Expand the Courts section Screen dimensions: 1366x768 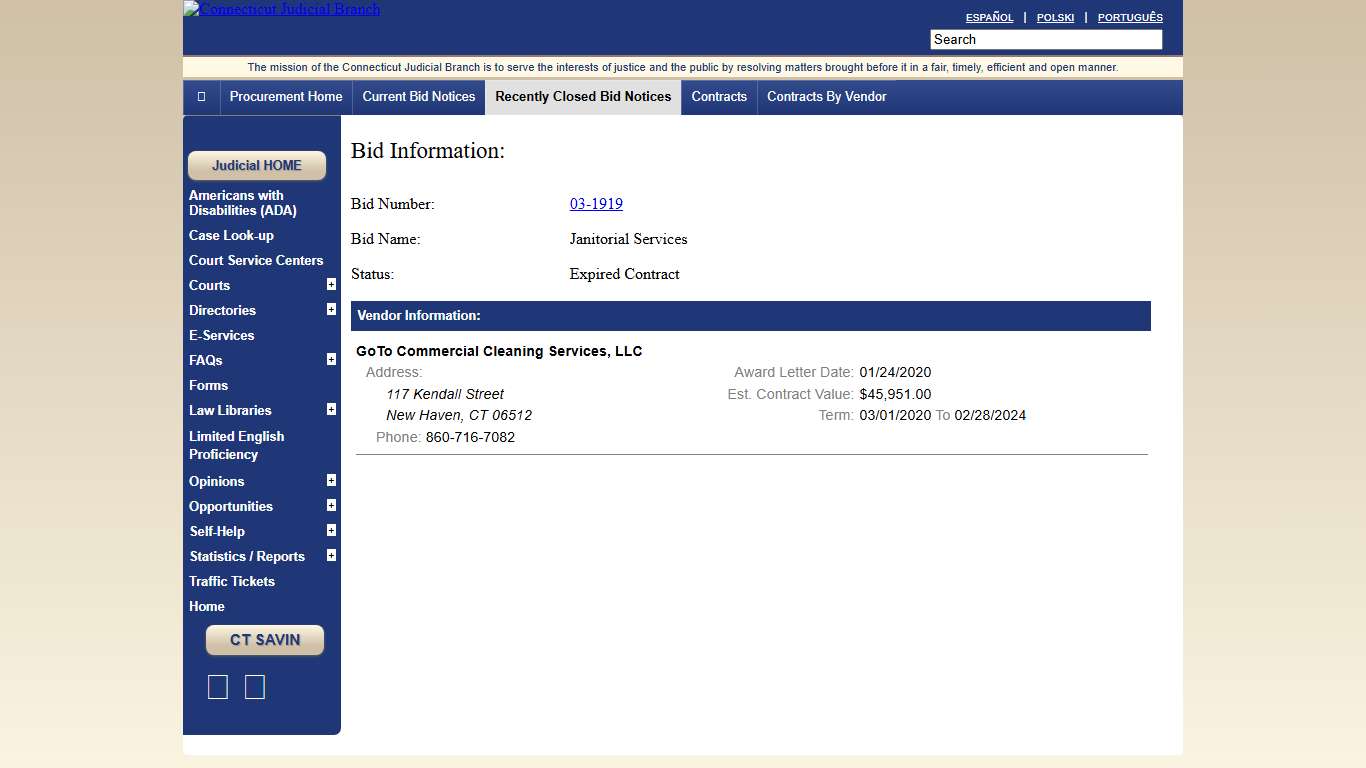331,284
